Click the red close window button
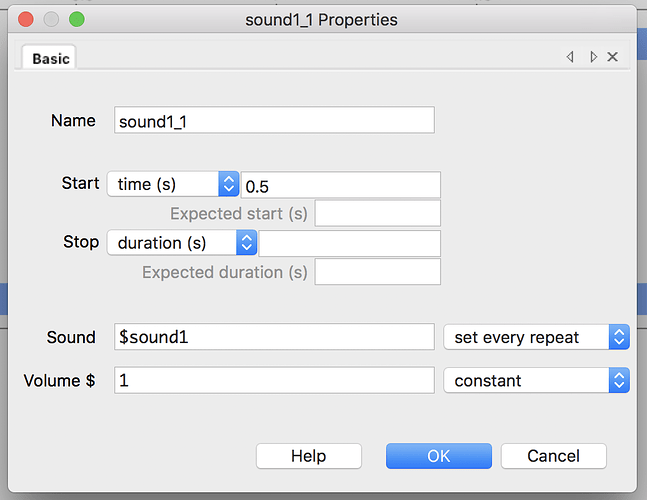 click(x=26, y=19)
